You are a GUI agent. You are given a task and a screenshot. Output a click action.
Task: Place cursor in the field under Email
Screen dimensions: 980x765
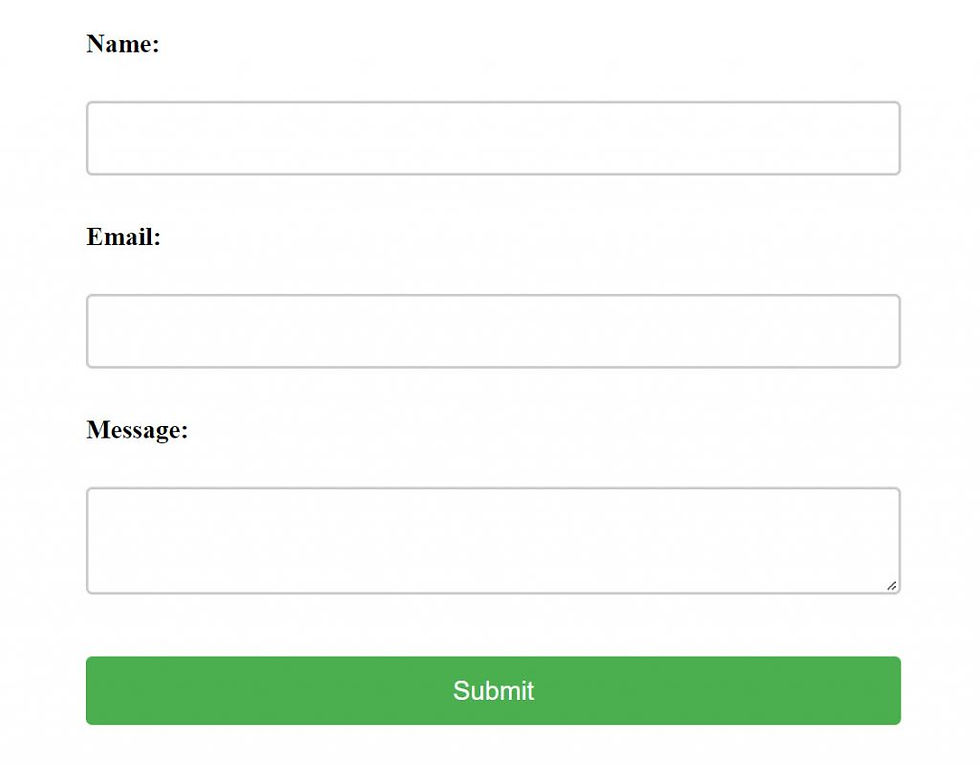coord(493,331)
